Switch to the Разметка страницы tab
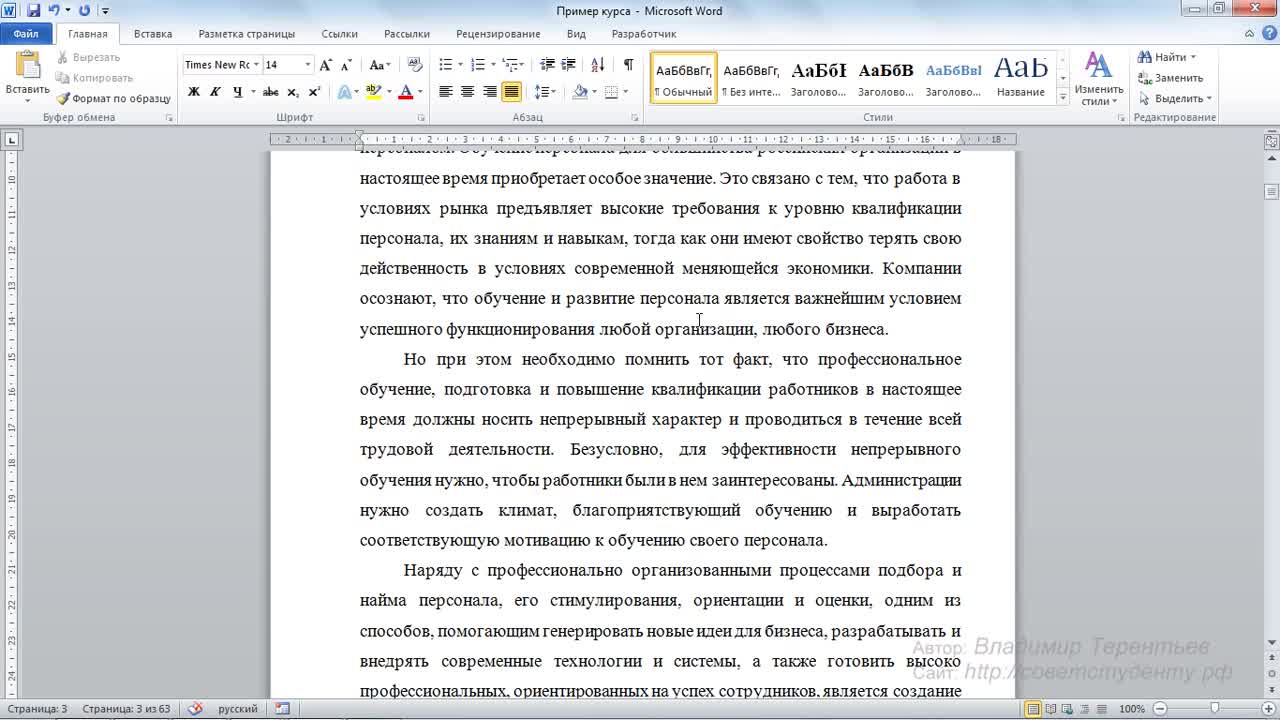This screenshot has height=720, width=1280. coord(246,34)
